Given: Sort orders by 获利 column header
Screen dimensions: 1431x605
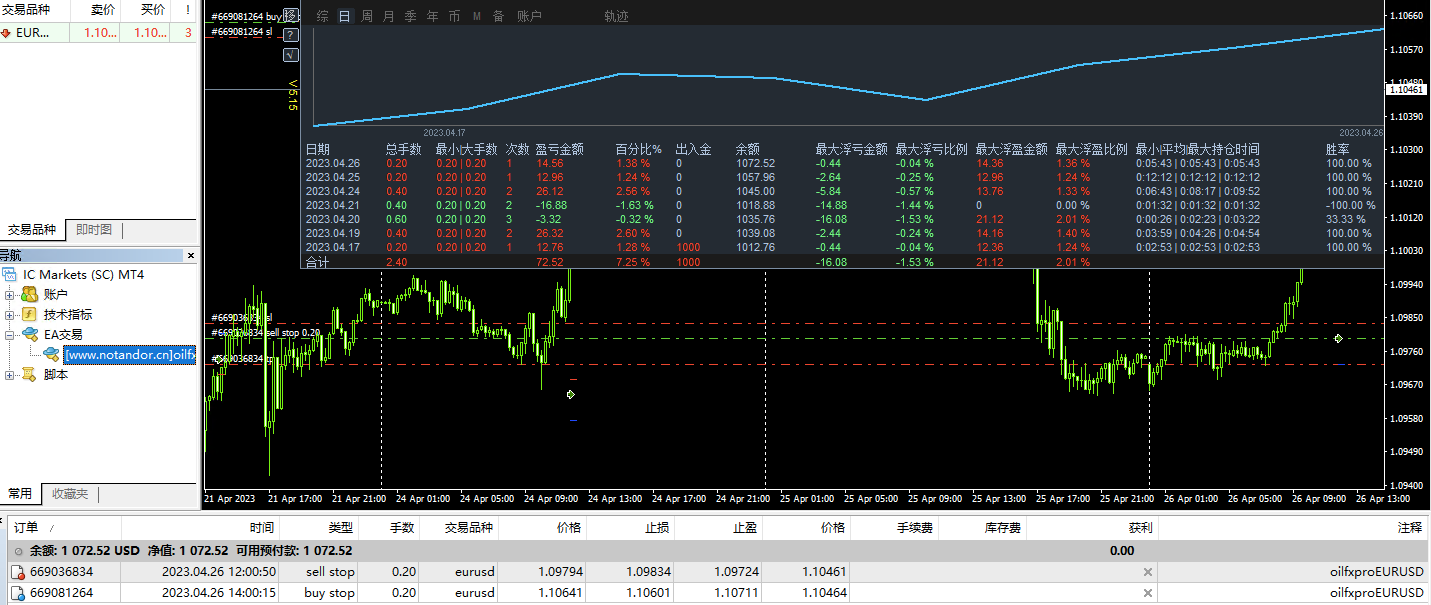Looking at the screenshot, I should click(1091, 527).
